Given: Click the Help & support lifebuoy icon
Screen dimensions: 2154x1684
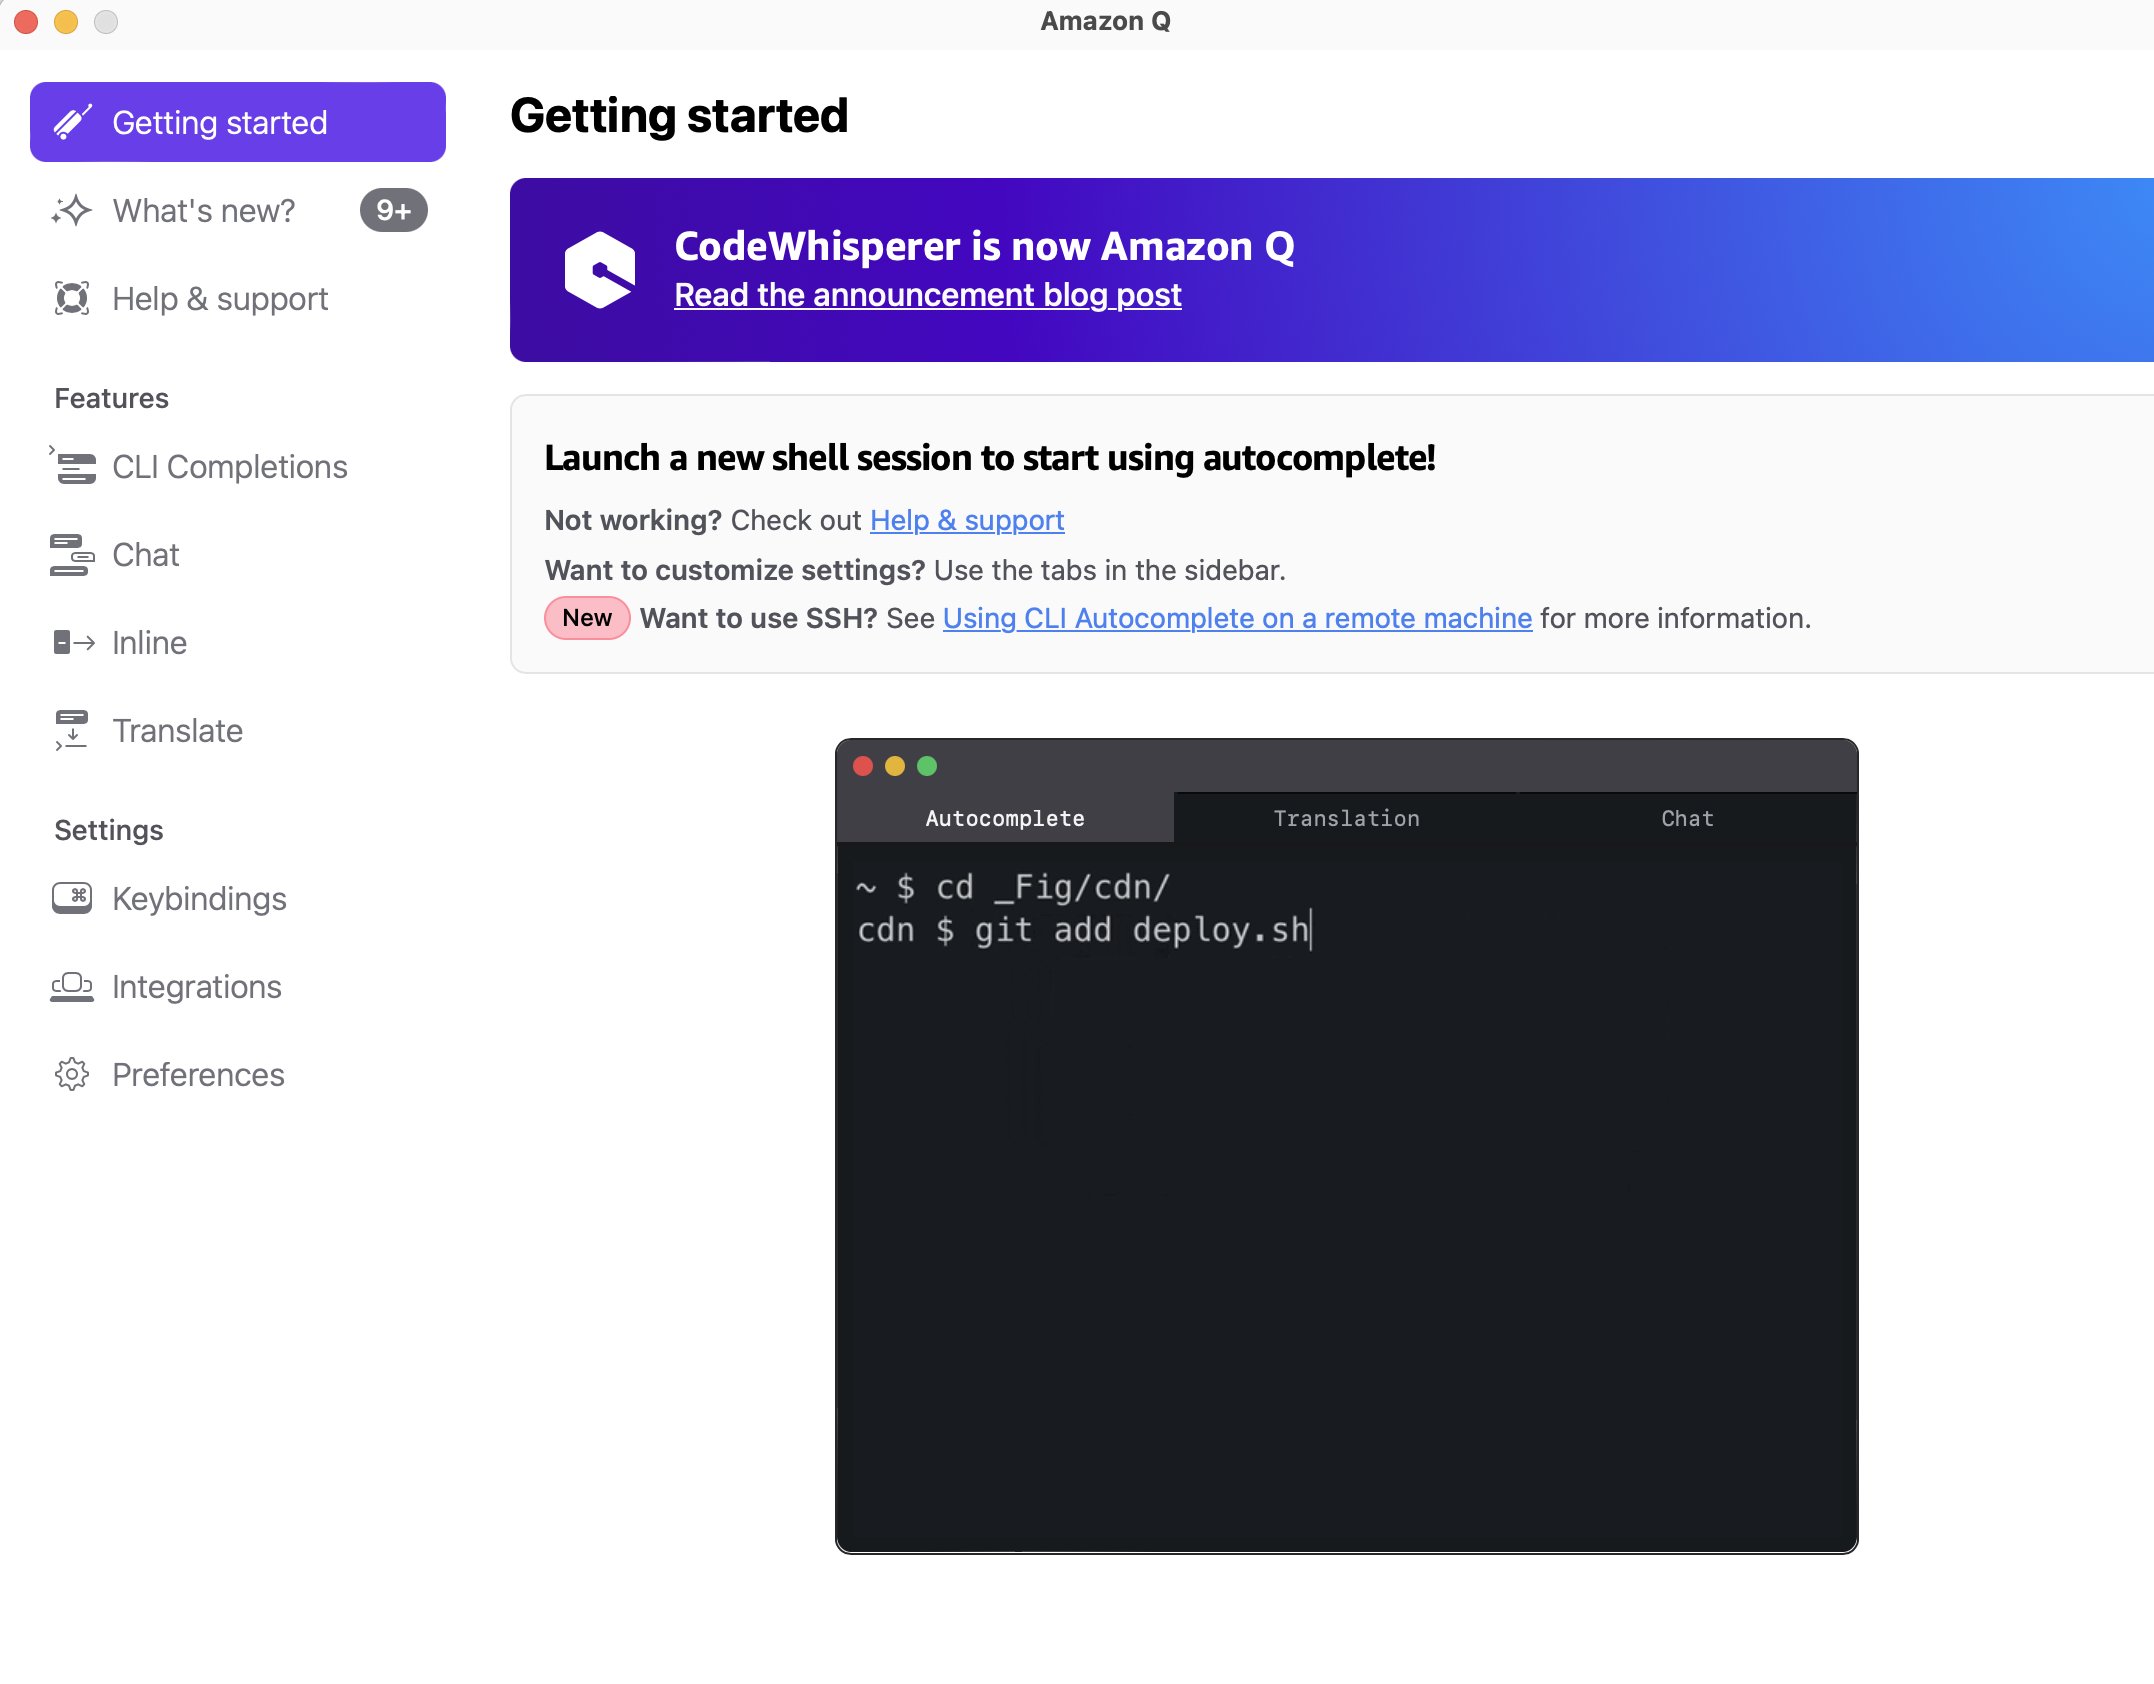Looking at the screenshot, I should tap(72, 298).
